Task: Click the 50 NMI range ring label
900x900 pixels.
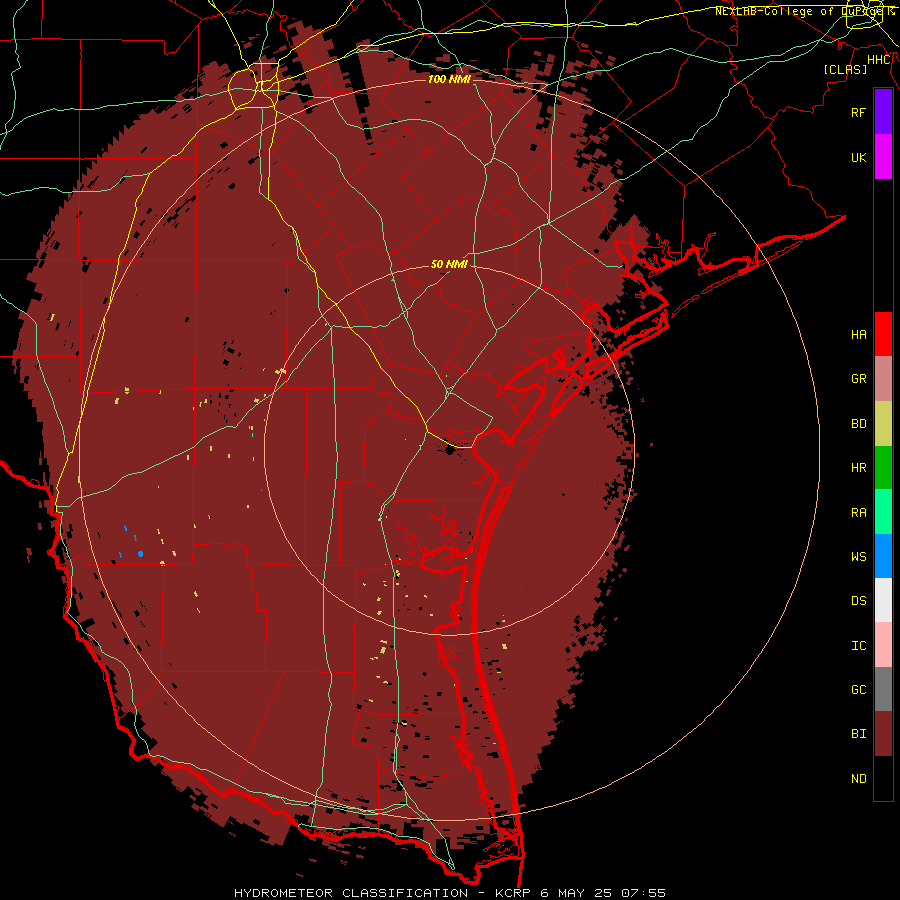Action: (x=449, y=264)
